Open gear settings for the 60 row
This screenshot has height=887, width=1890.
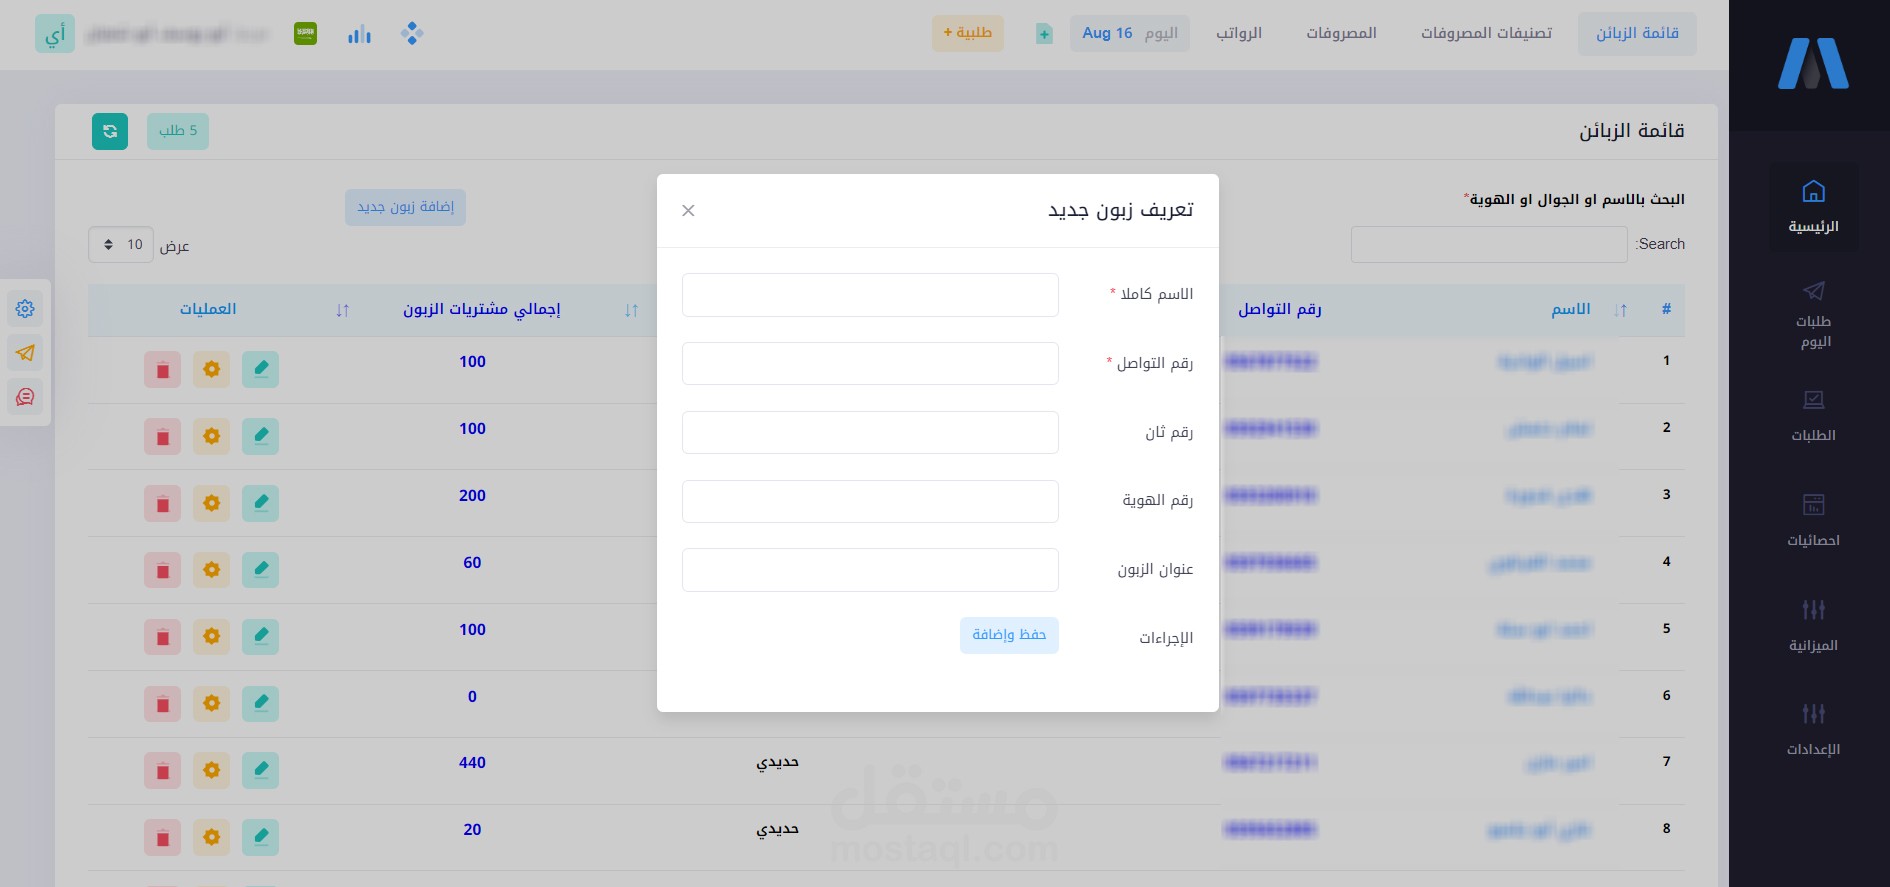click(x=211, y=570)
